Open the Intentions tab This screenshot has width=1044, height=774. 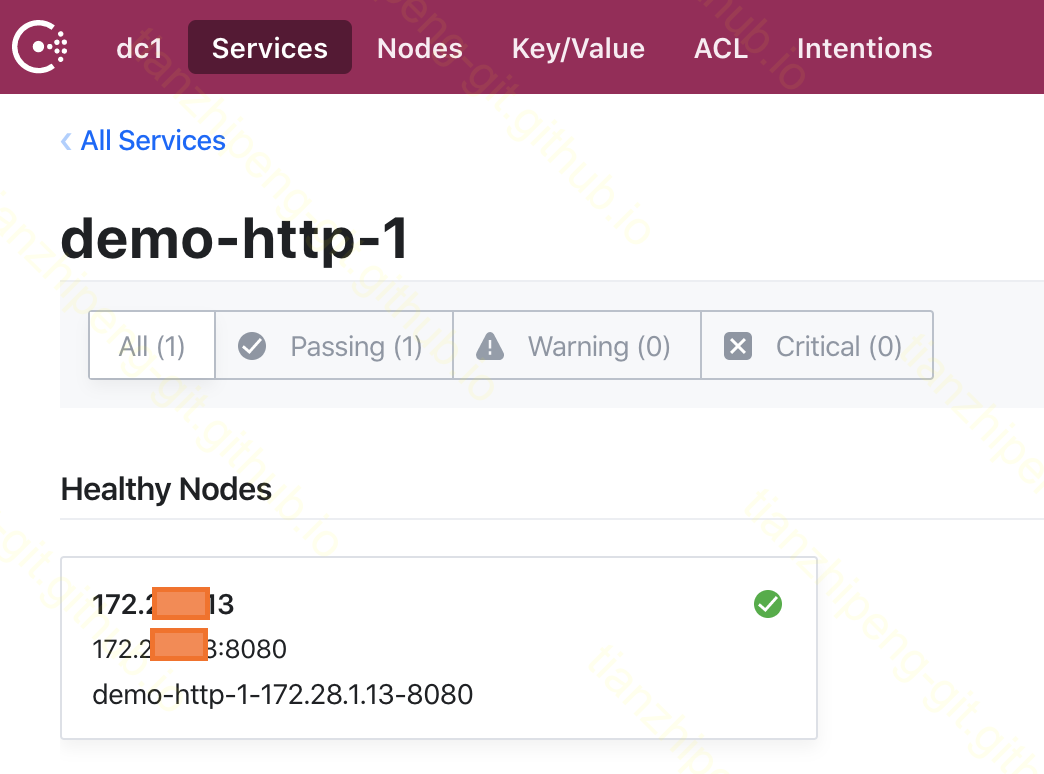point(864,48)
